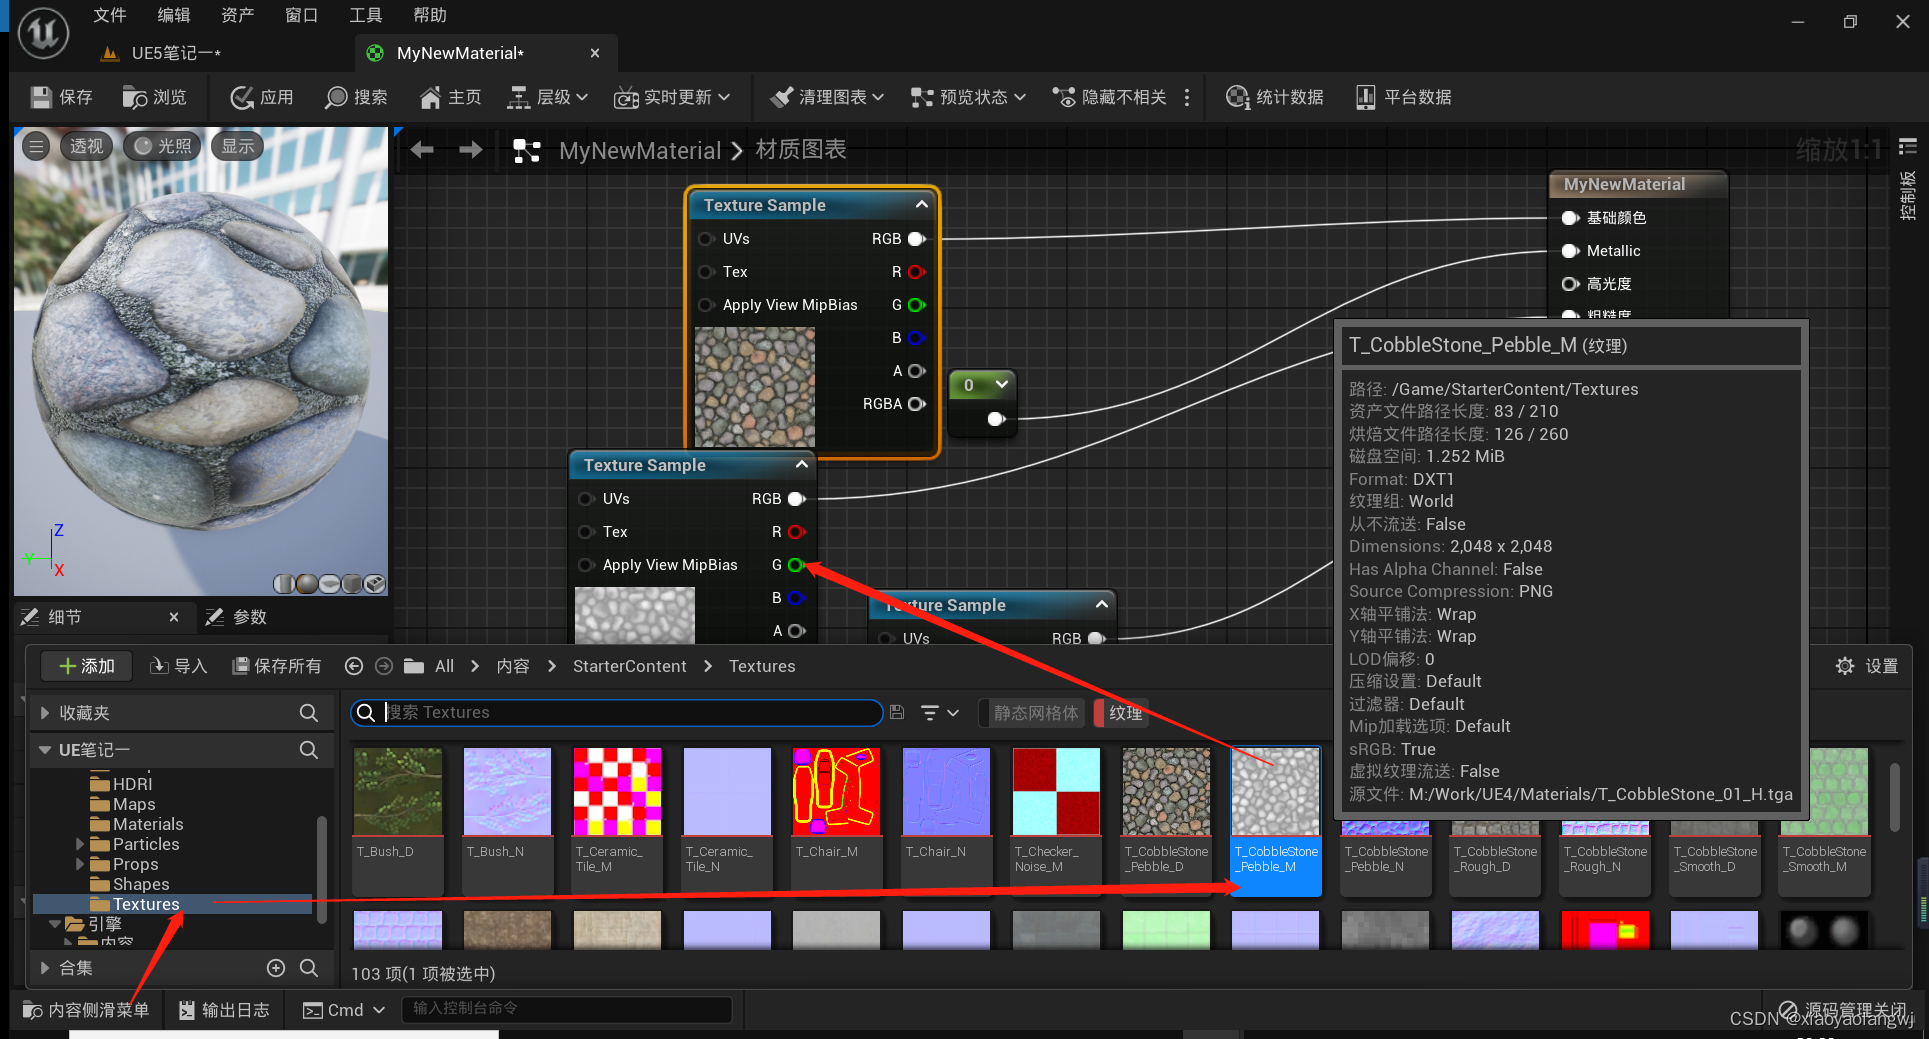Open the 编辑 edit menu
The height and width of the screenshot is (1039, 1929).
pos(174,15)
